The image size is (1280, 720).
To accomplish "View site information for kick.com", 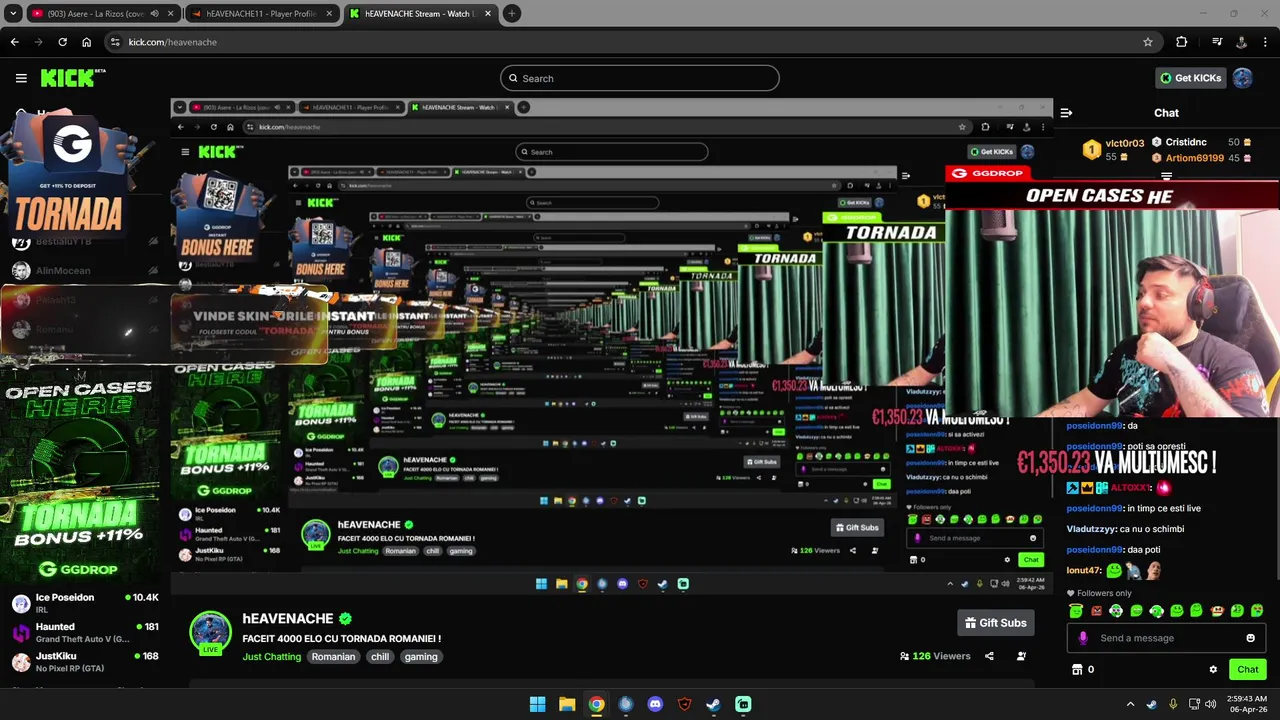I will tap(116, 42).
